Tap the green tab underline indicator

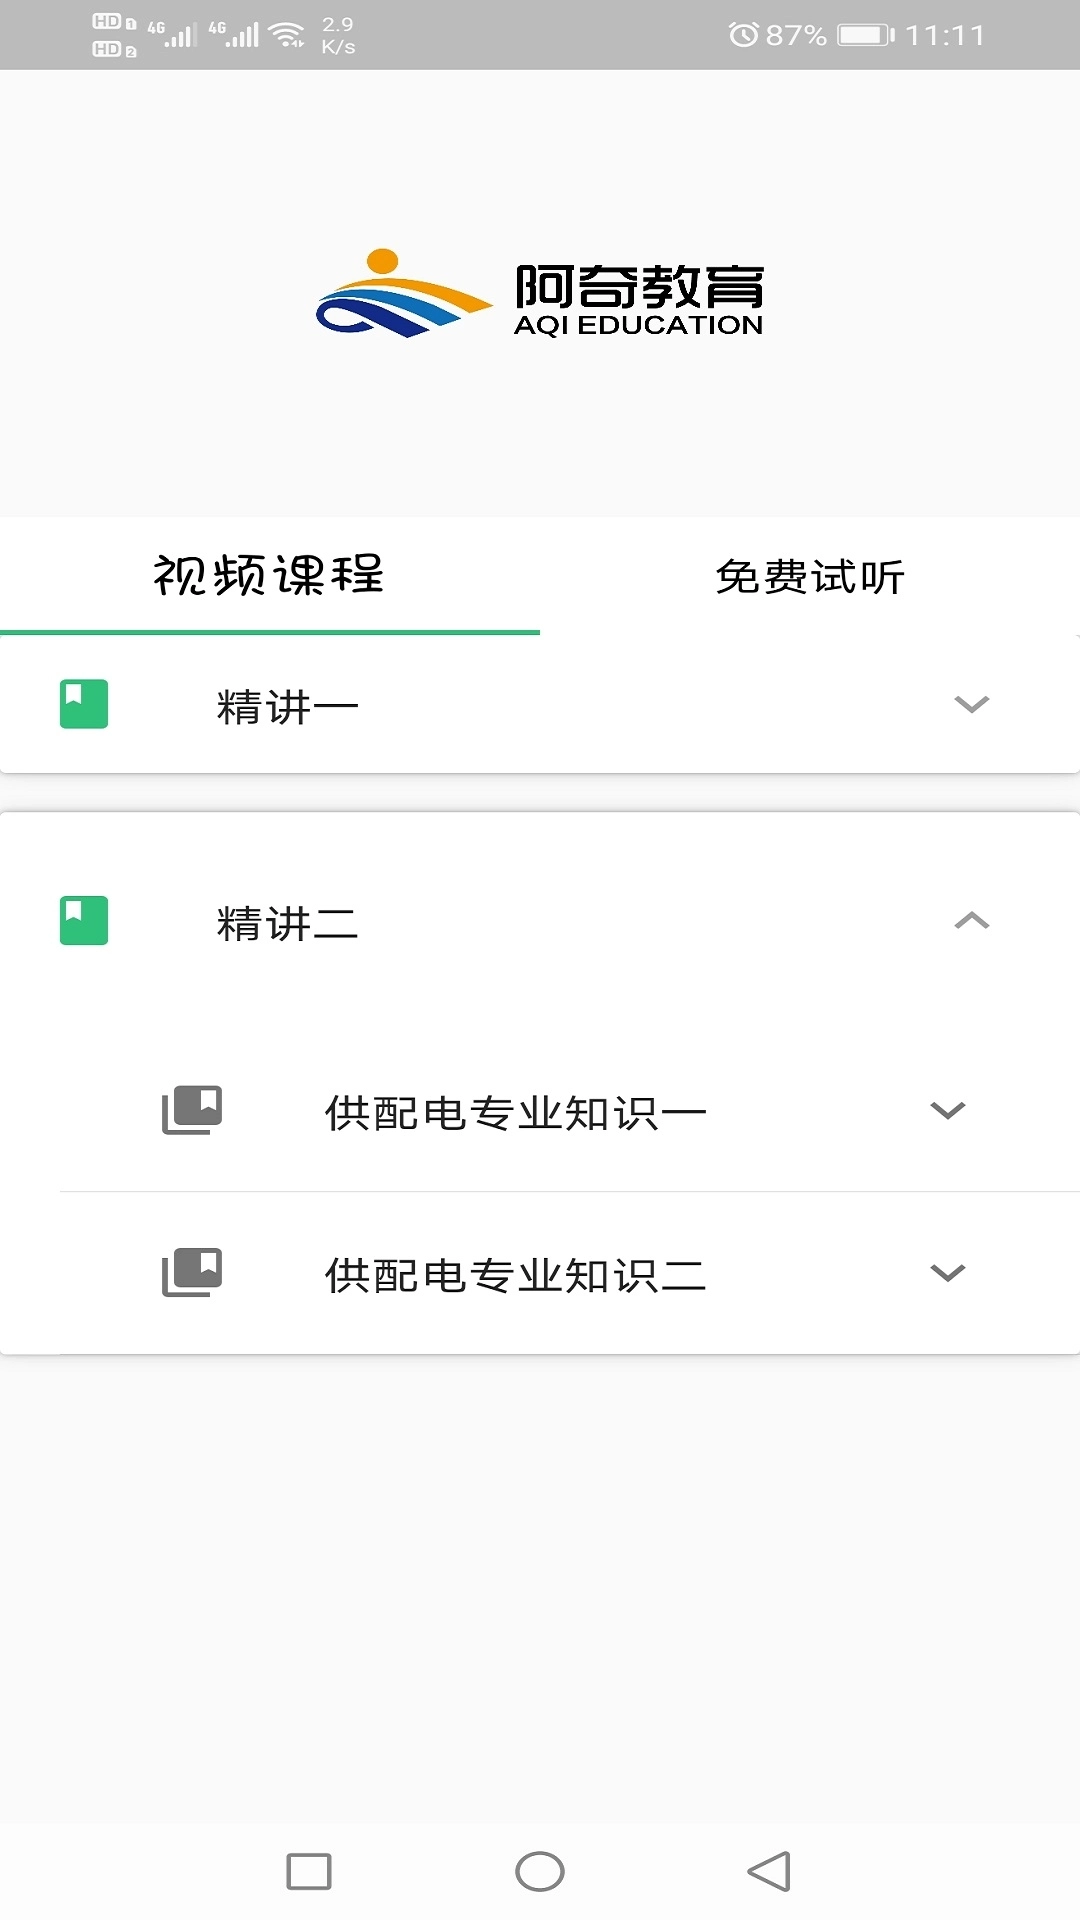point(268,632)
